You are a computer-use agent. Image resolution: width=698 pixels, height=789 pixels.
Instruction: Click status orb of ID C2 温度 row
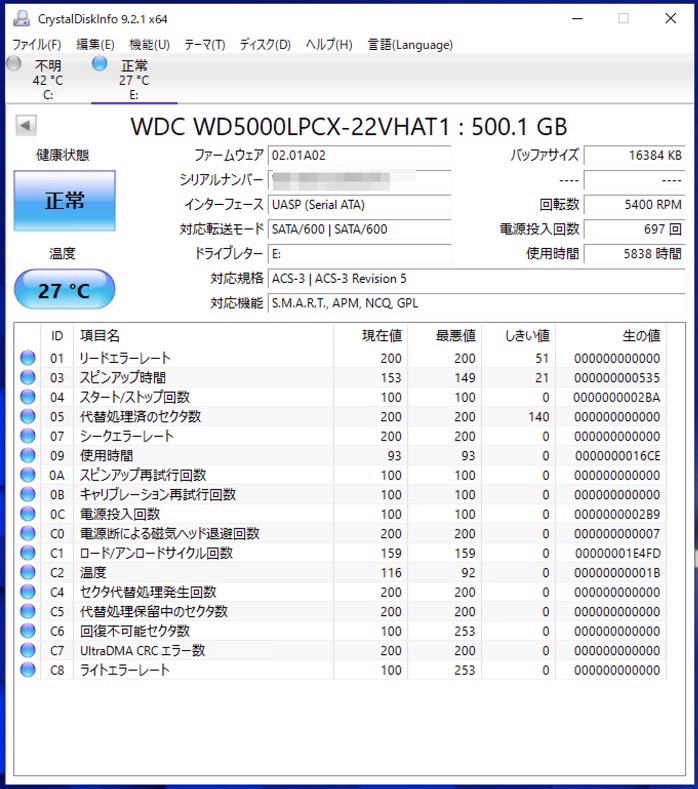[28, 572]
